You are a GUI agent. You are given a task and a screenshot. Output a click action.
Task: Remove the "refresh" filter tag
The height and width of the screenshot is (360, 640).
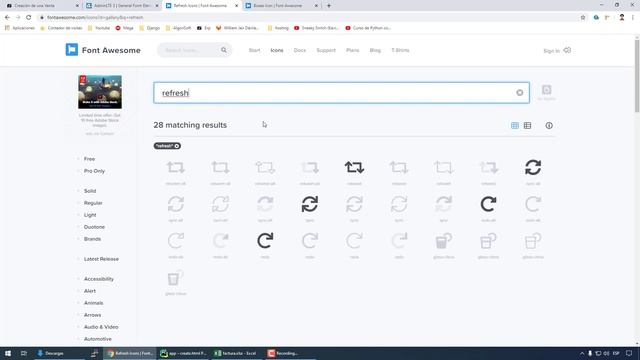[x=176, y=146]
